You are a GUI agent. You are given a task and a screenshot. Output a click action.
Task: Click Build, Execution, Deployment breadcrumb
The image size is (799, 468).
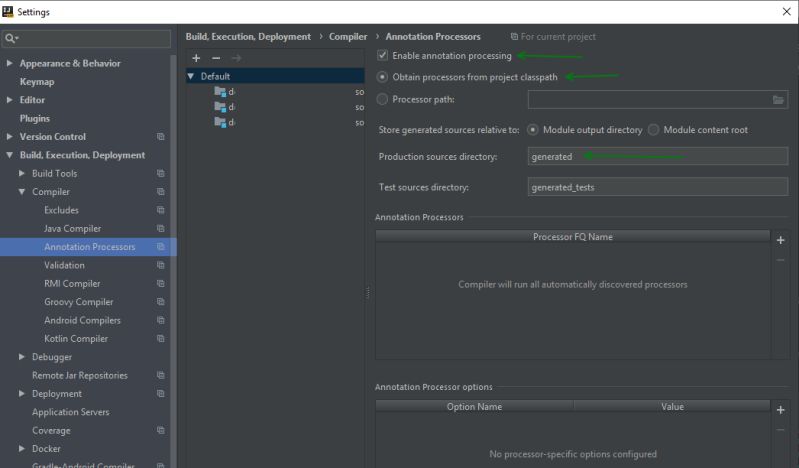248,37
